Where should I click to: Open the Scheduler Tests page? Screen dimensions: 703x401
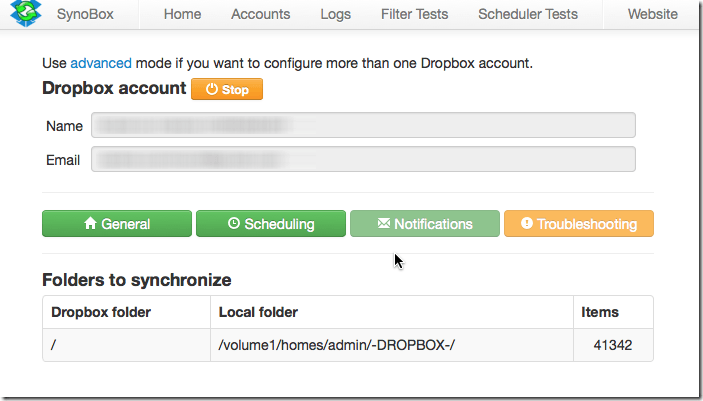(x=528, y=14)
